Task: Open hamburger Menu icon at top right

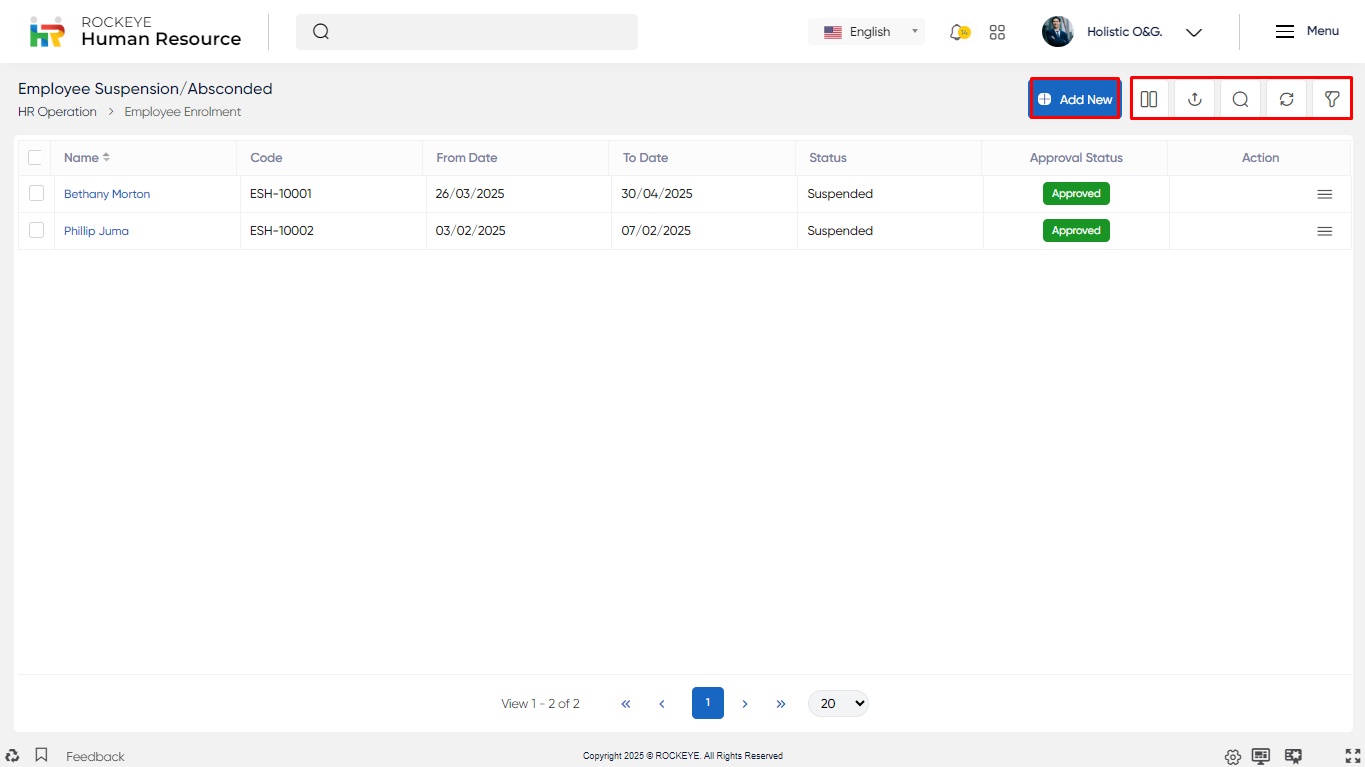Action: [1285, 31]
